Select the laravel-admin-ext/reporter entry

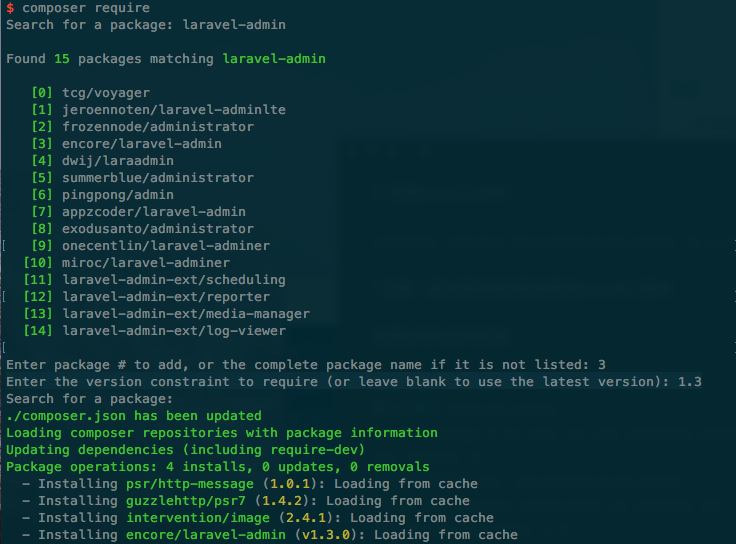coord(166,297)
